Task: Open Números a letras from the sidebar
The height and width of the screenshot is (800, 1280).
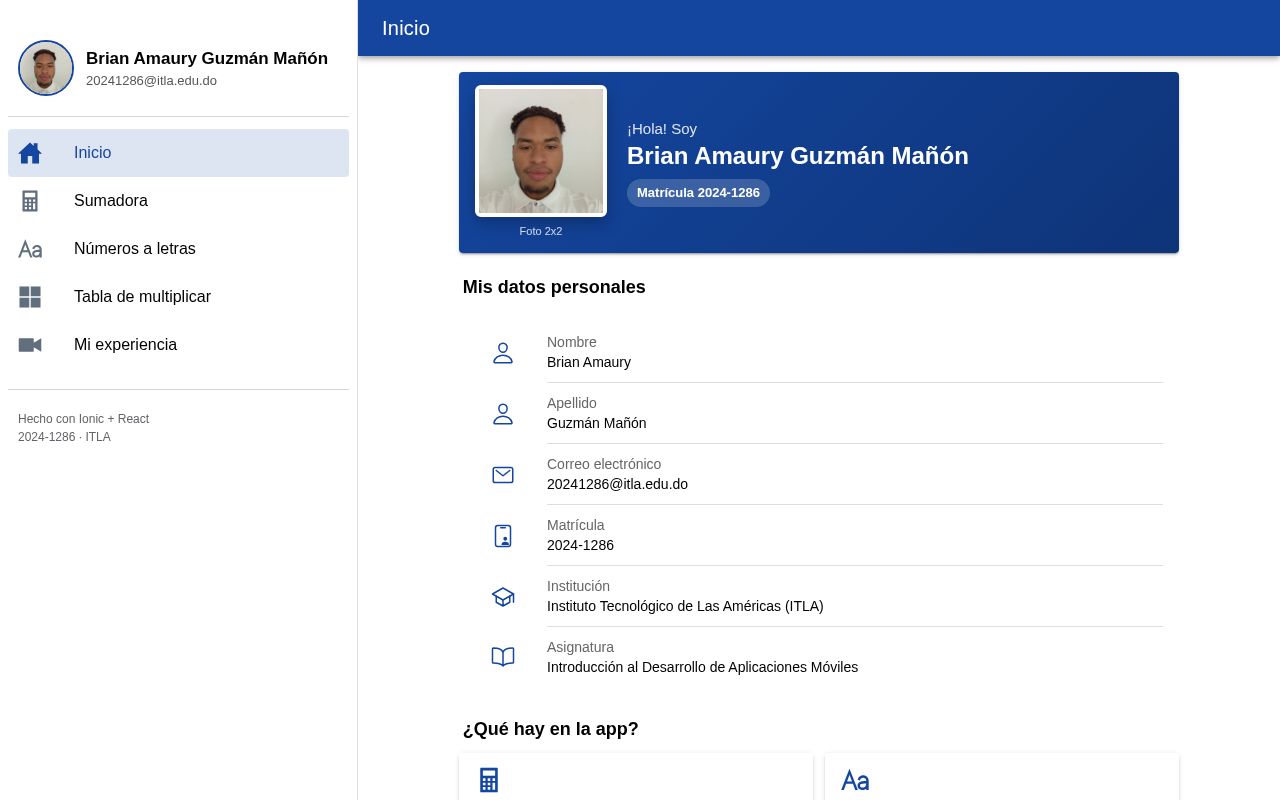Action: coord(178,249)
